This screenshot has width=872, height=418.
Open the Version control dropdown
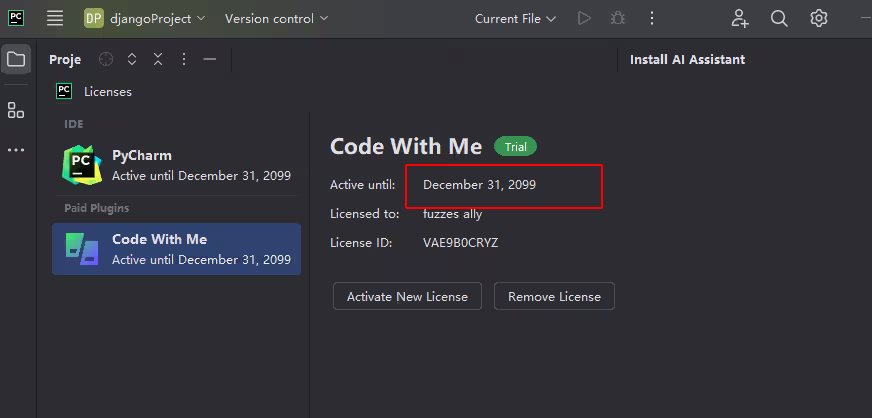point(276,18)
